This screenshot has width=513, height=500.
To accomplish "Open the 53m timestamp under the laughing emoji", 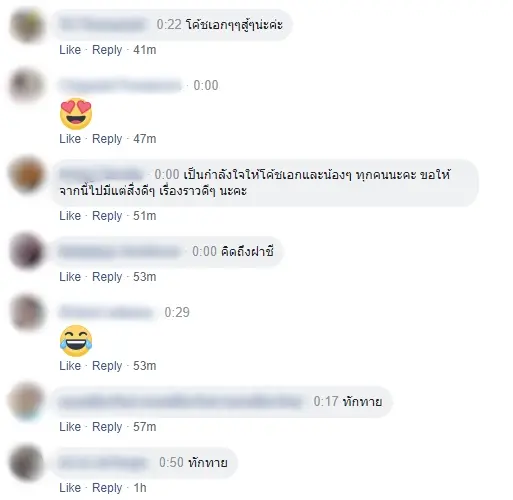I will pyautogui.click(x=145, y=366).
